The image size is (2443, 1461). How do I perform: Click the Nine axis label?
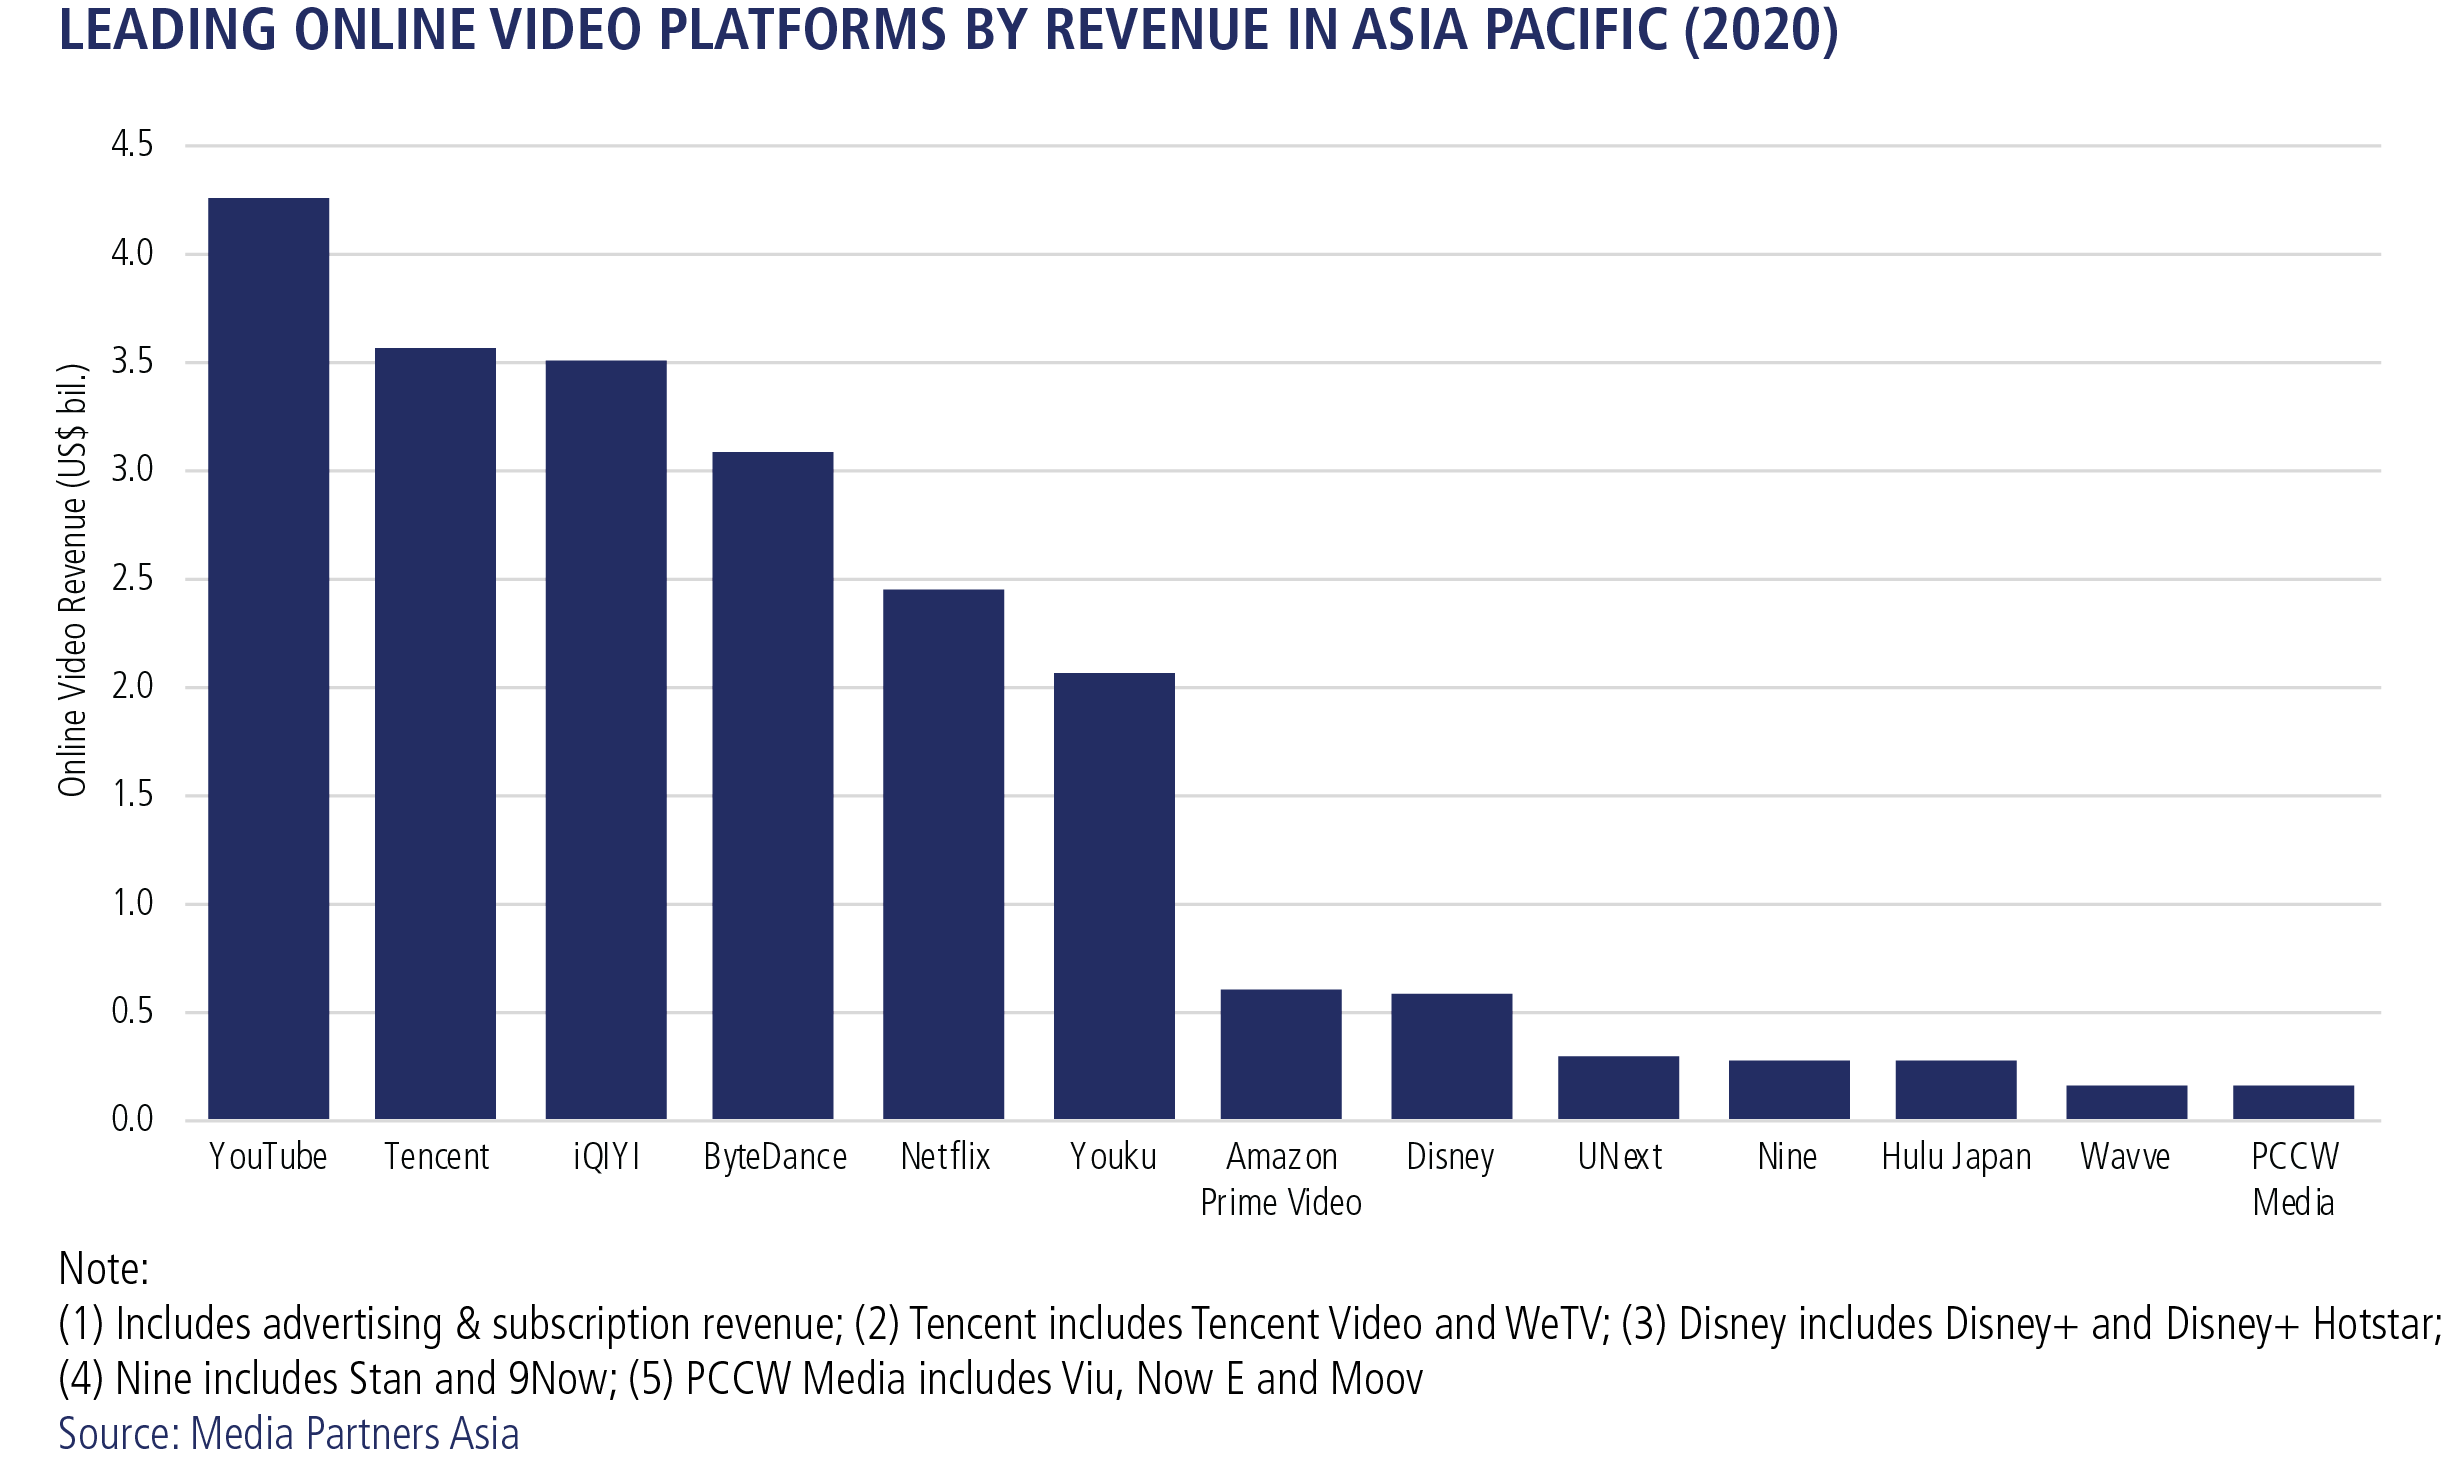click(1787, 1157)
